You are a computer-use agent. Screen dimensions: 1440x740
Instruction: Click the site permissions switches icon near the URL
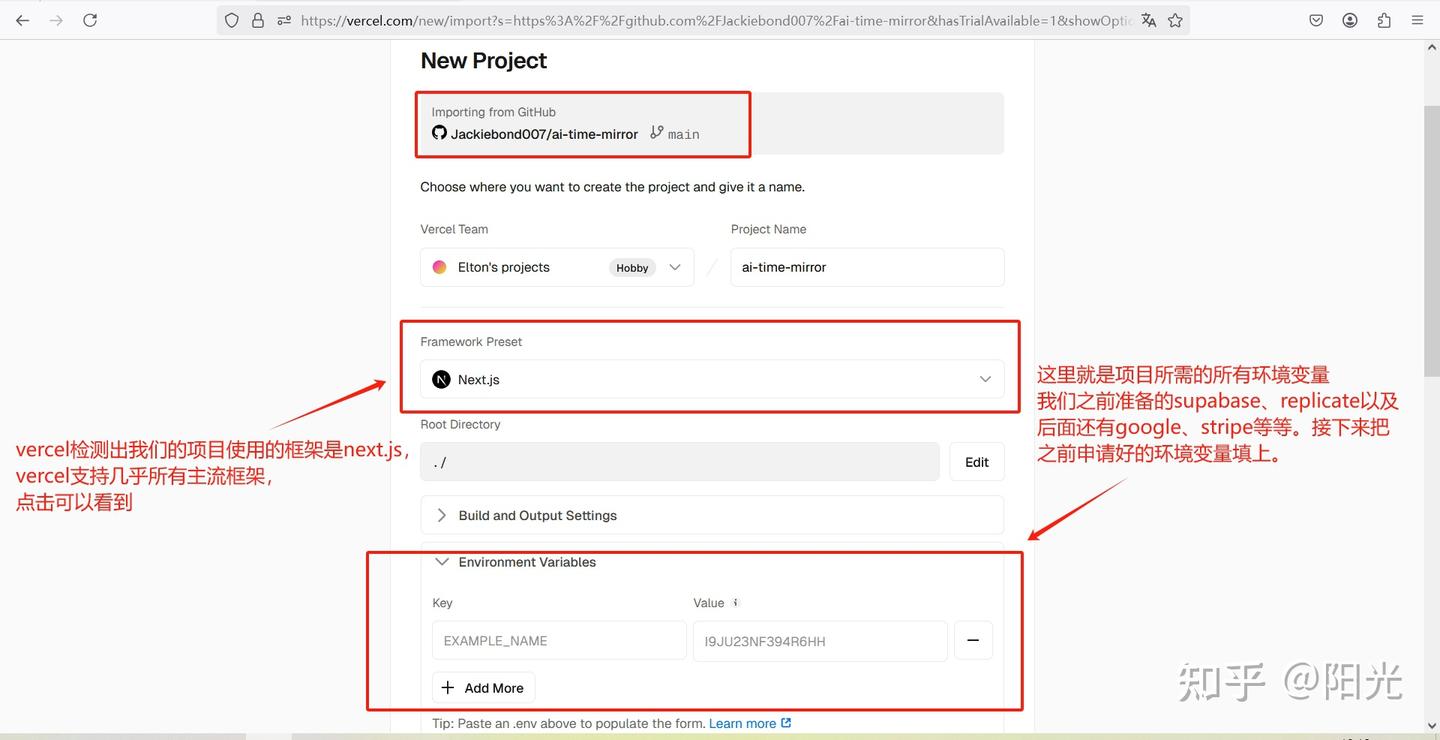click(282, 19)
